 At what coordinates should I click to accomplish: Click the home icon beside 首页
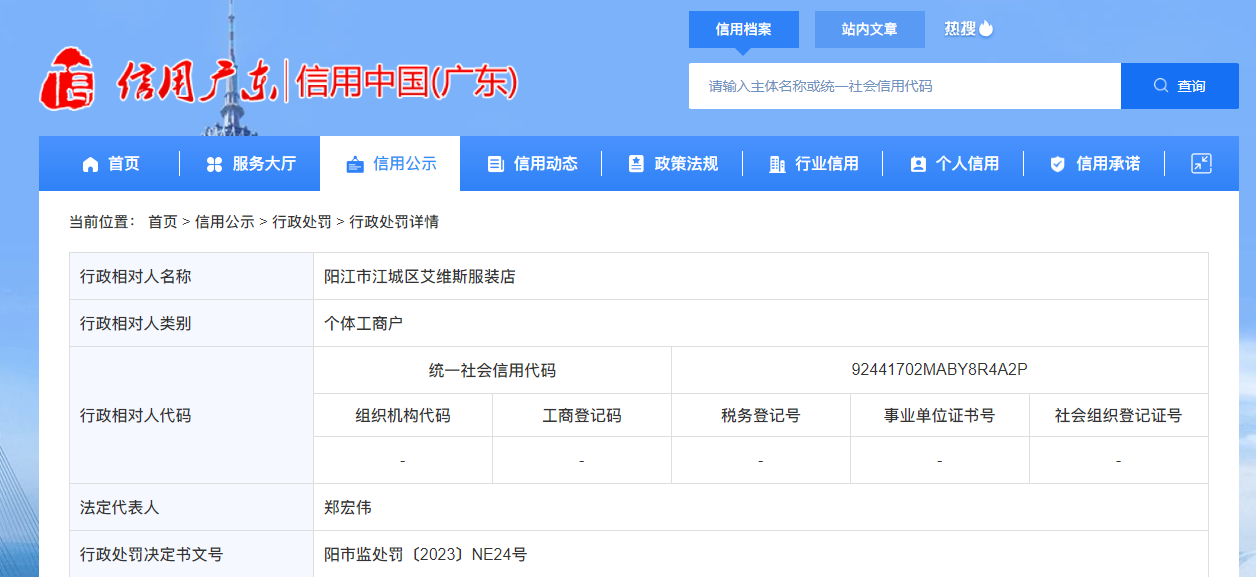click(x=91, y=164)
